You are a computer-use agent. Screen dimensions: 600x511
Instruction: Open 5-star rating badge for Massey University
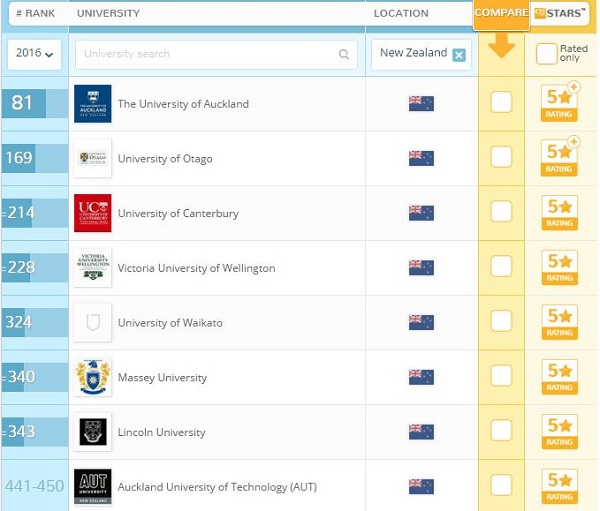coord(559,377)
